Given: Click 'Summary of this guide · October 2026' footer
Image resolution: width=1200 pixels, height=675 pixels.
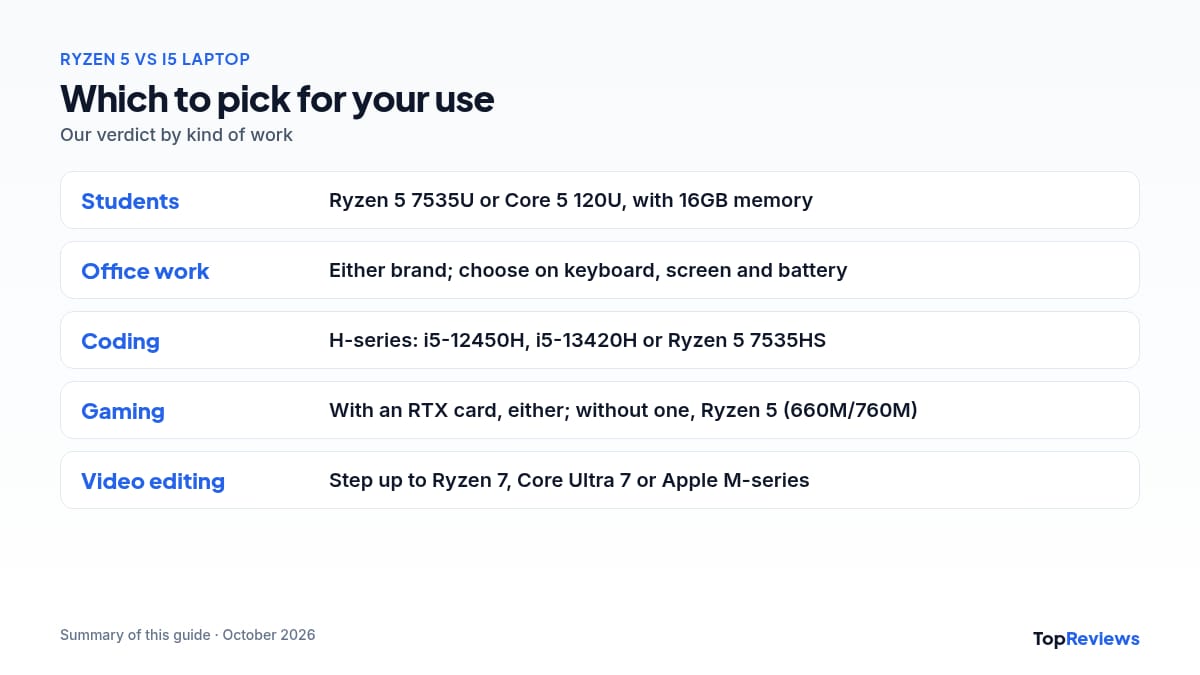Looking at the screenshot, I should pos(188,635).
